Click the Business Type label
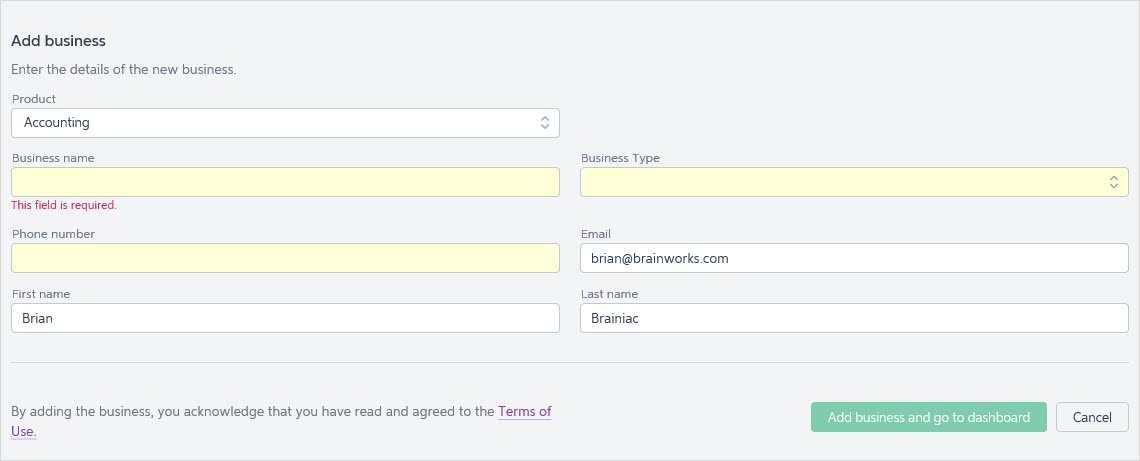The width and height of the screenshot is (1140, 461). (x=620, y=158)
